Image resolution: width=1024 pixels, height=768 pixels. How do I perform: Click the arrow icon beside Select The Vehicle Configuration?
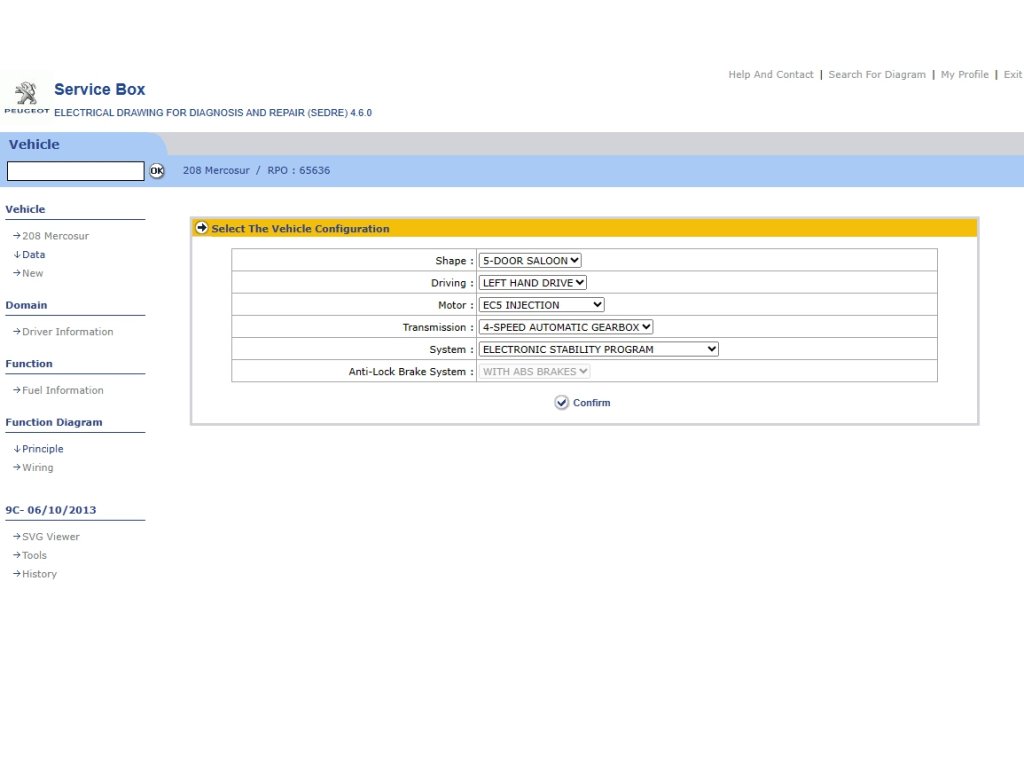202,228
